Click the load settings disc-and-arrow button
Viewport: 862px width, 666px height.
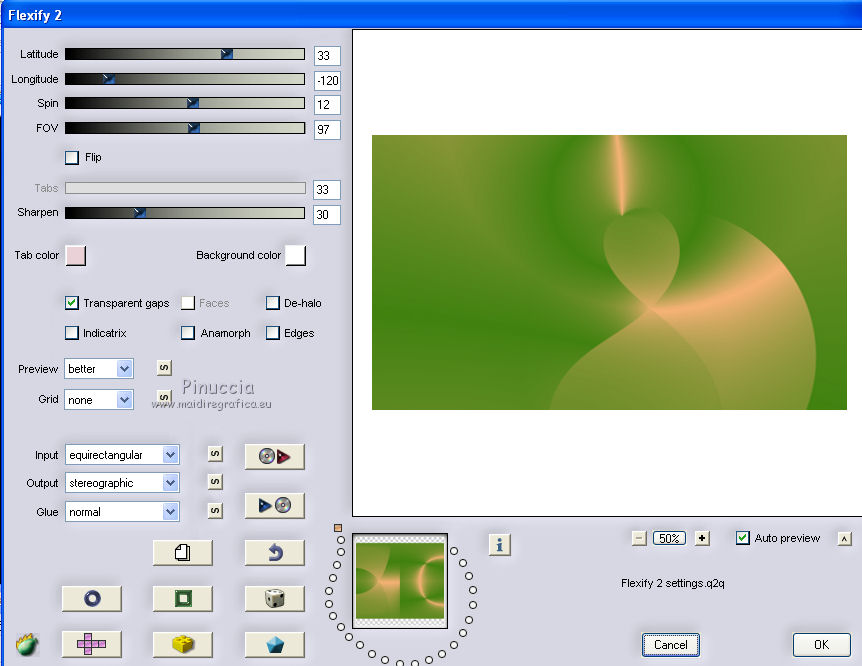point(274,456)
